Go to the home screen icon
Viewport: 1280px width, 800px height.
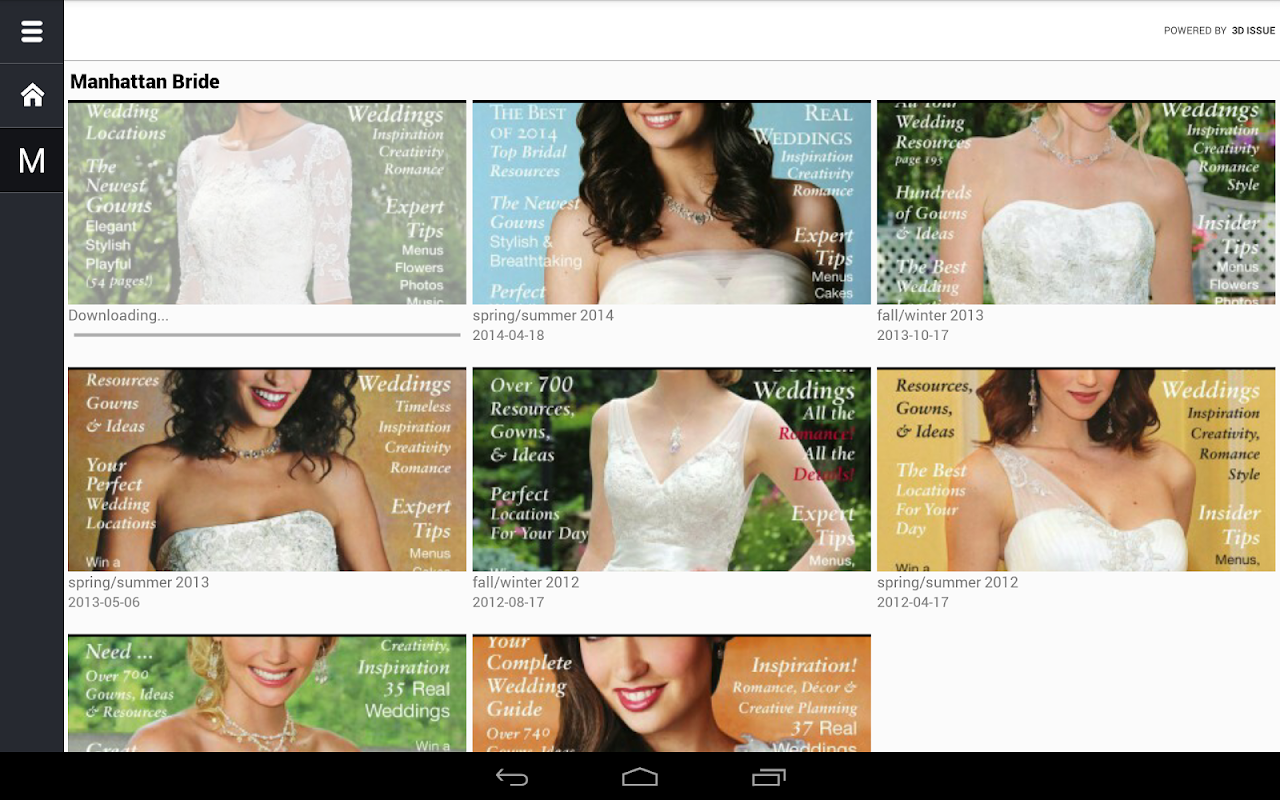[32, 95]
